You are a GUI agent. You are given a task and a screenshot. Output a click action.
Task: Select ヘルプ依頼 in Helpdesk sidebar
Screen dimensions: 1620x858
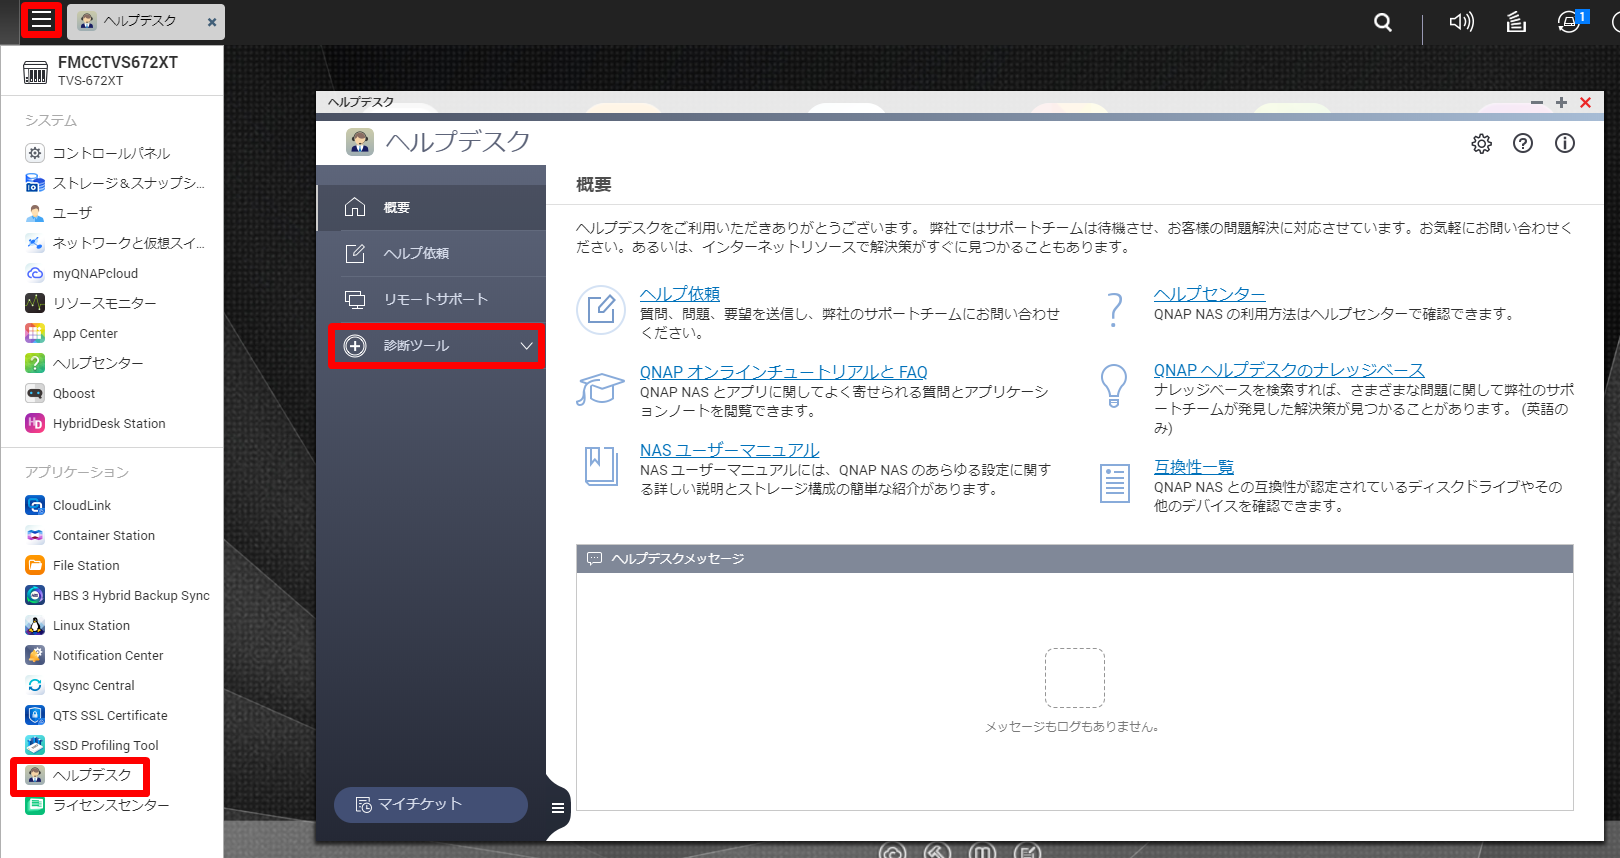pos(431,254)
